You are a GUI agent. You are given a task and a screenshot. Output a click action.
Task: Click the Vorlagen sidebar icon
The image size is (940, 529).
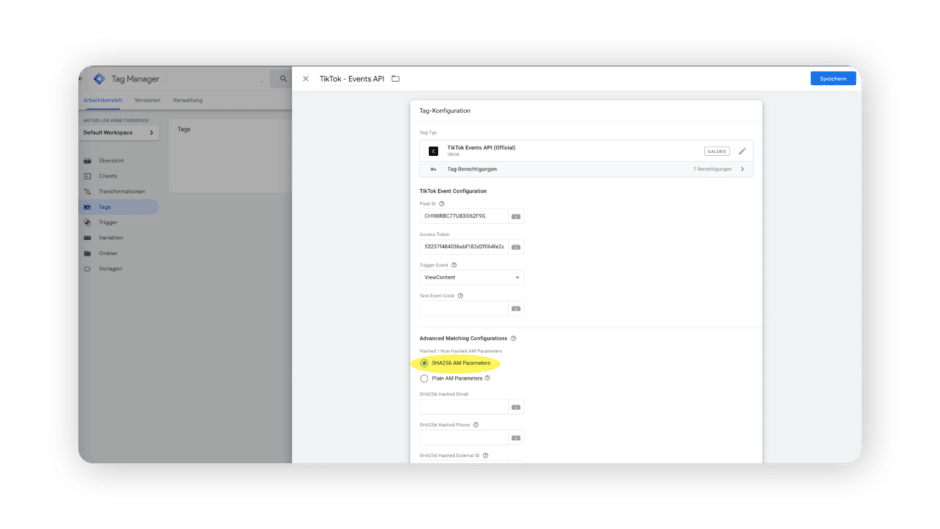pyautogui.click(x=88, y=269)
